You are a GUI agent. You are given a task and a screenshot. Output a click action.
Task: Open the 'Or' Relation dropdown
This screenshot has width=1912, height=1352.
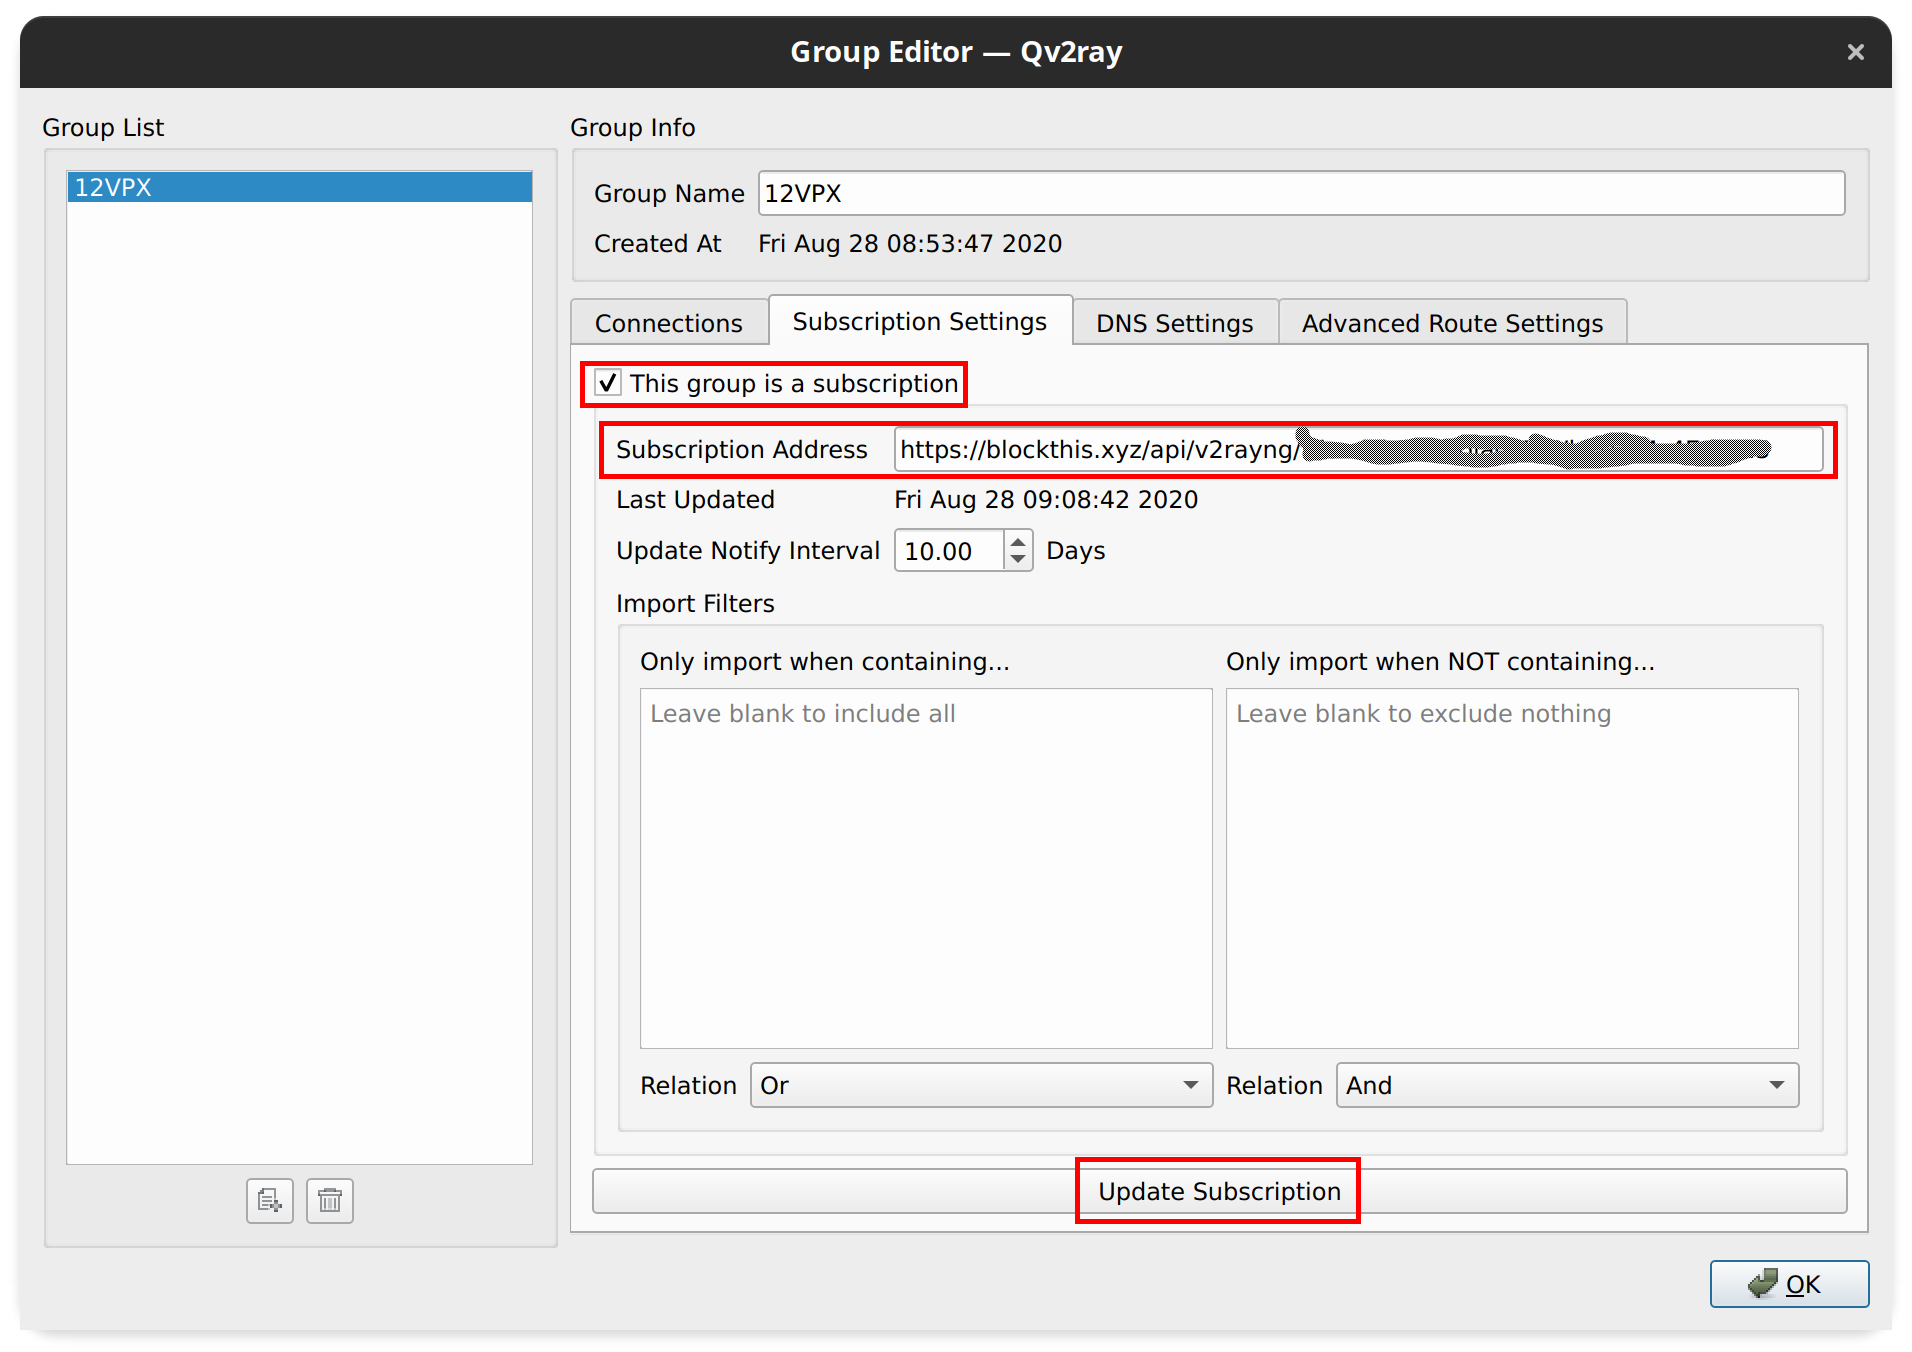pyautogui.click(x=980, y=1085)
